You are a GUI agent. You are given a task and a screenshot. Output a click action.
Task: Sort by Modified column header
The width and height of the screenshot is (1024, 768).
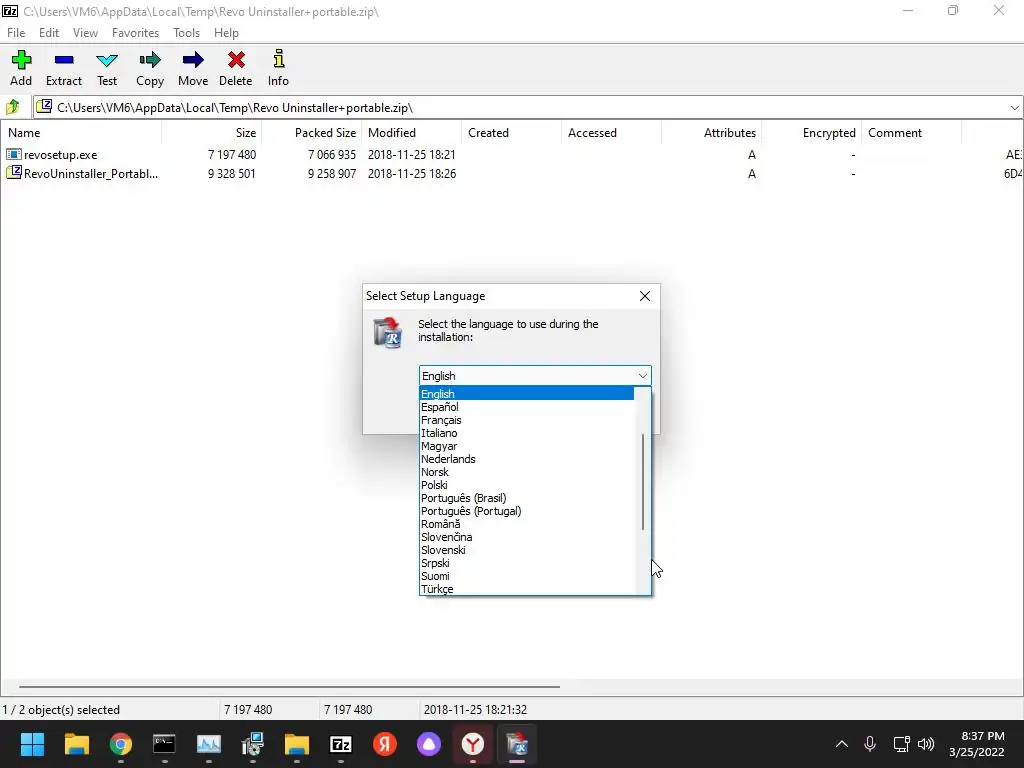coord(411,133)
